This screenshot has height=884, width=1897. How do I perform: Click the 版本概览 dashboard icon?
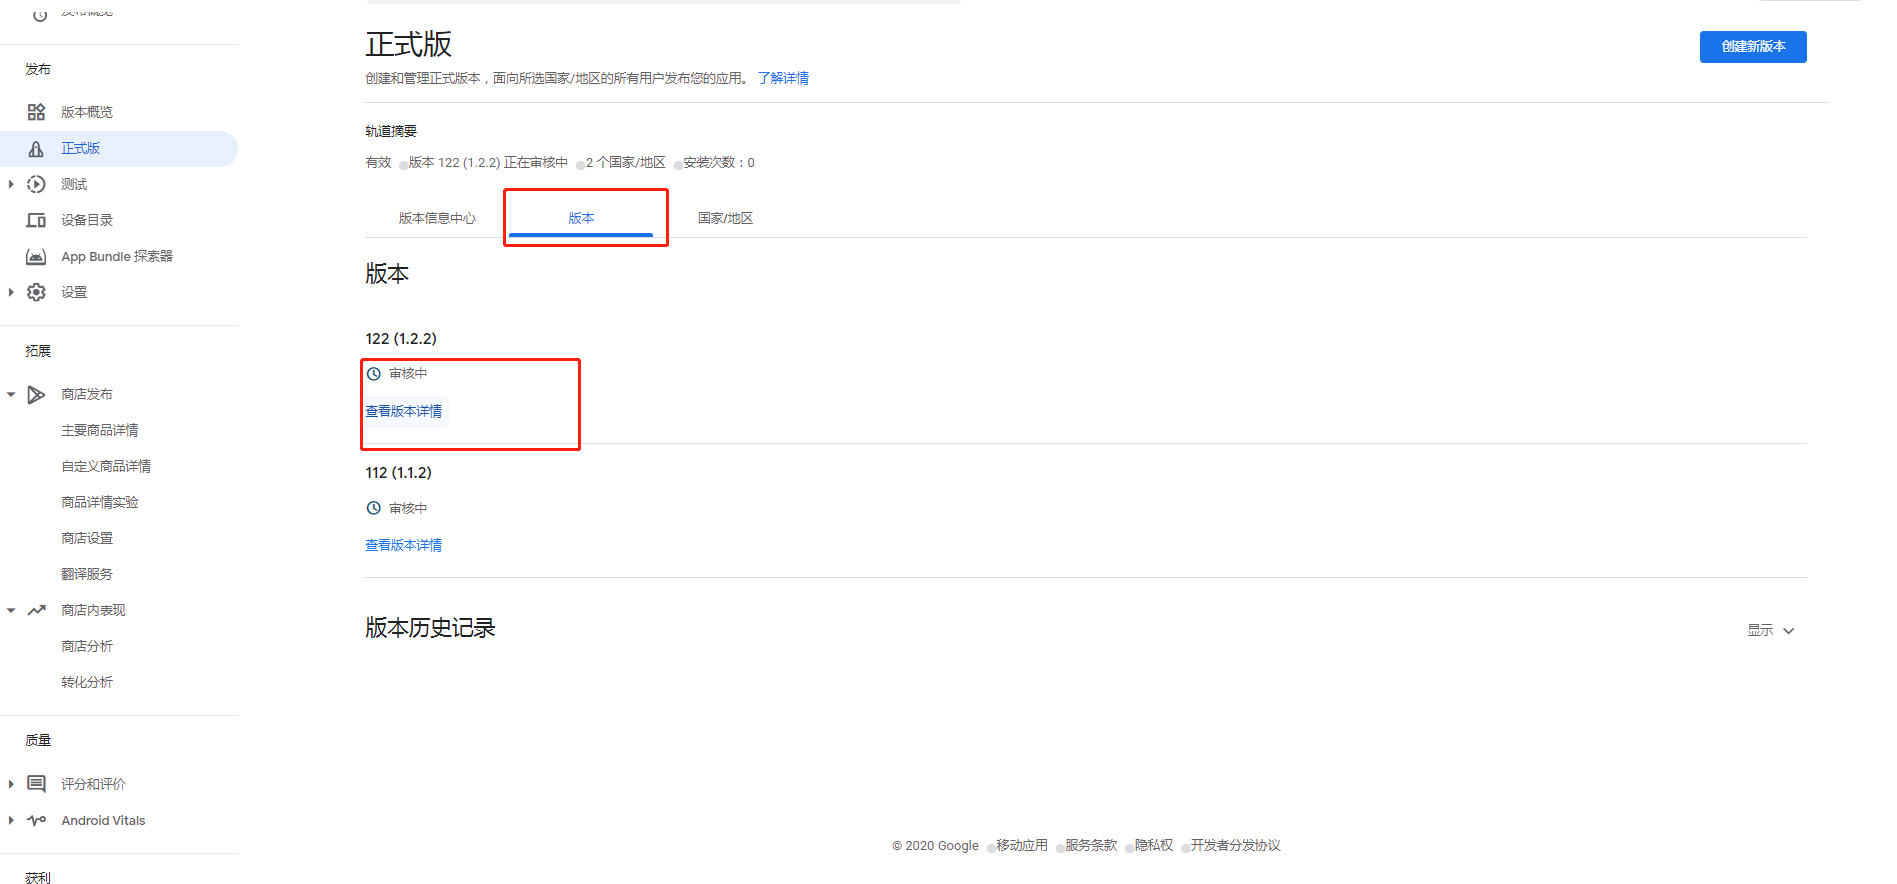tap(36, 112)
